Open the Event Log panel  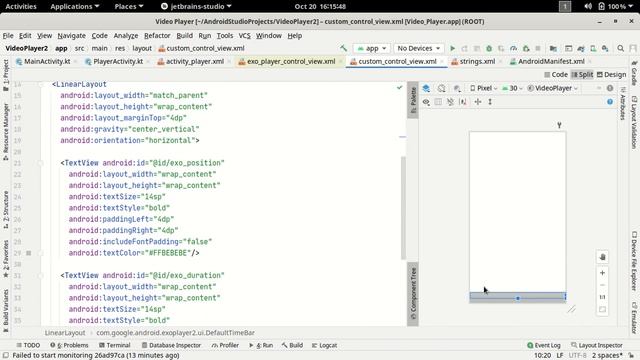544,345
